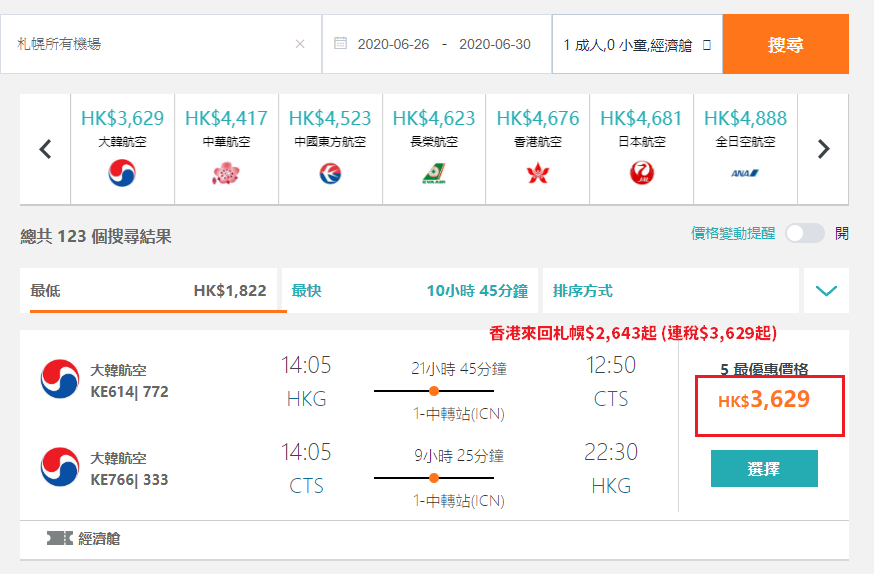
Task: Click HK$3,629 大韓航空 price in carousel
Action: (122, 118)
